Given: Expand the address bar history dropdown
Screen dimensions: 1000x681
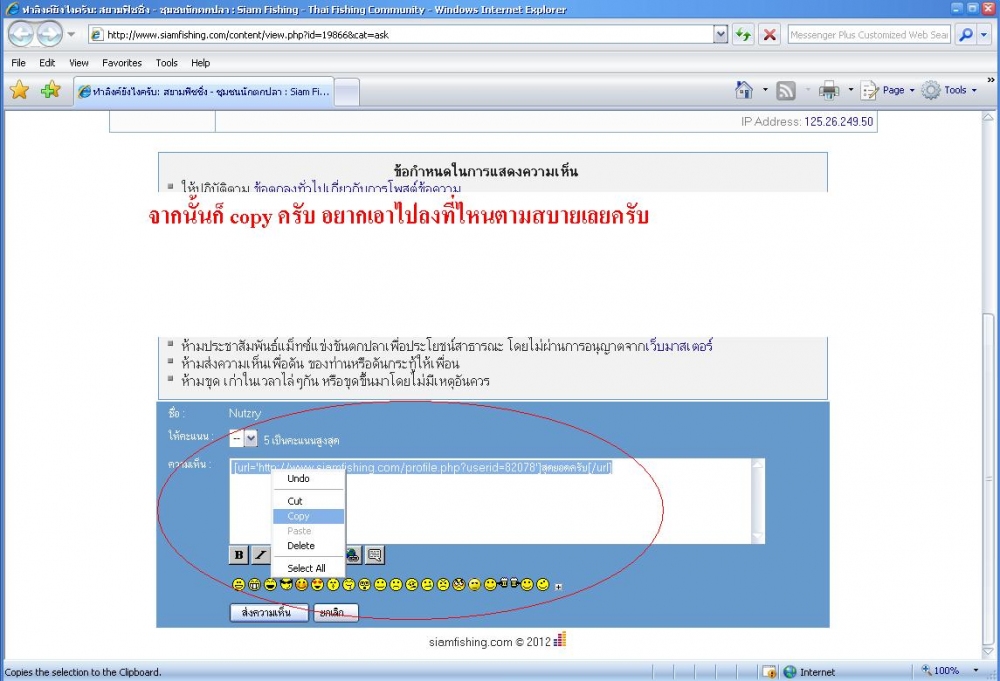Looking at the screenshot, I should point(721,34).
